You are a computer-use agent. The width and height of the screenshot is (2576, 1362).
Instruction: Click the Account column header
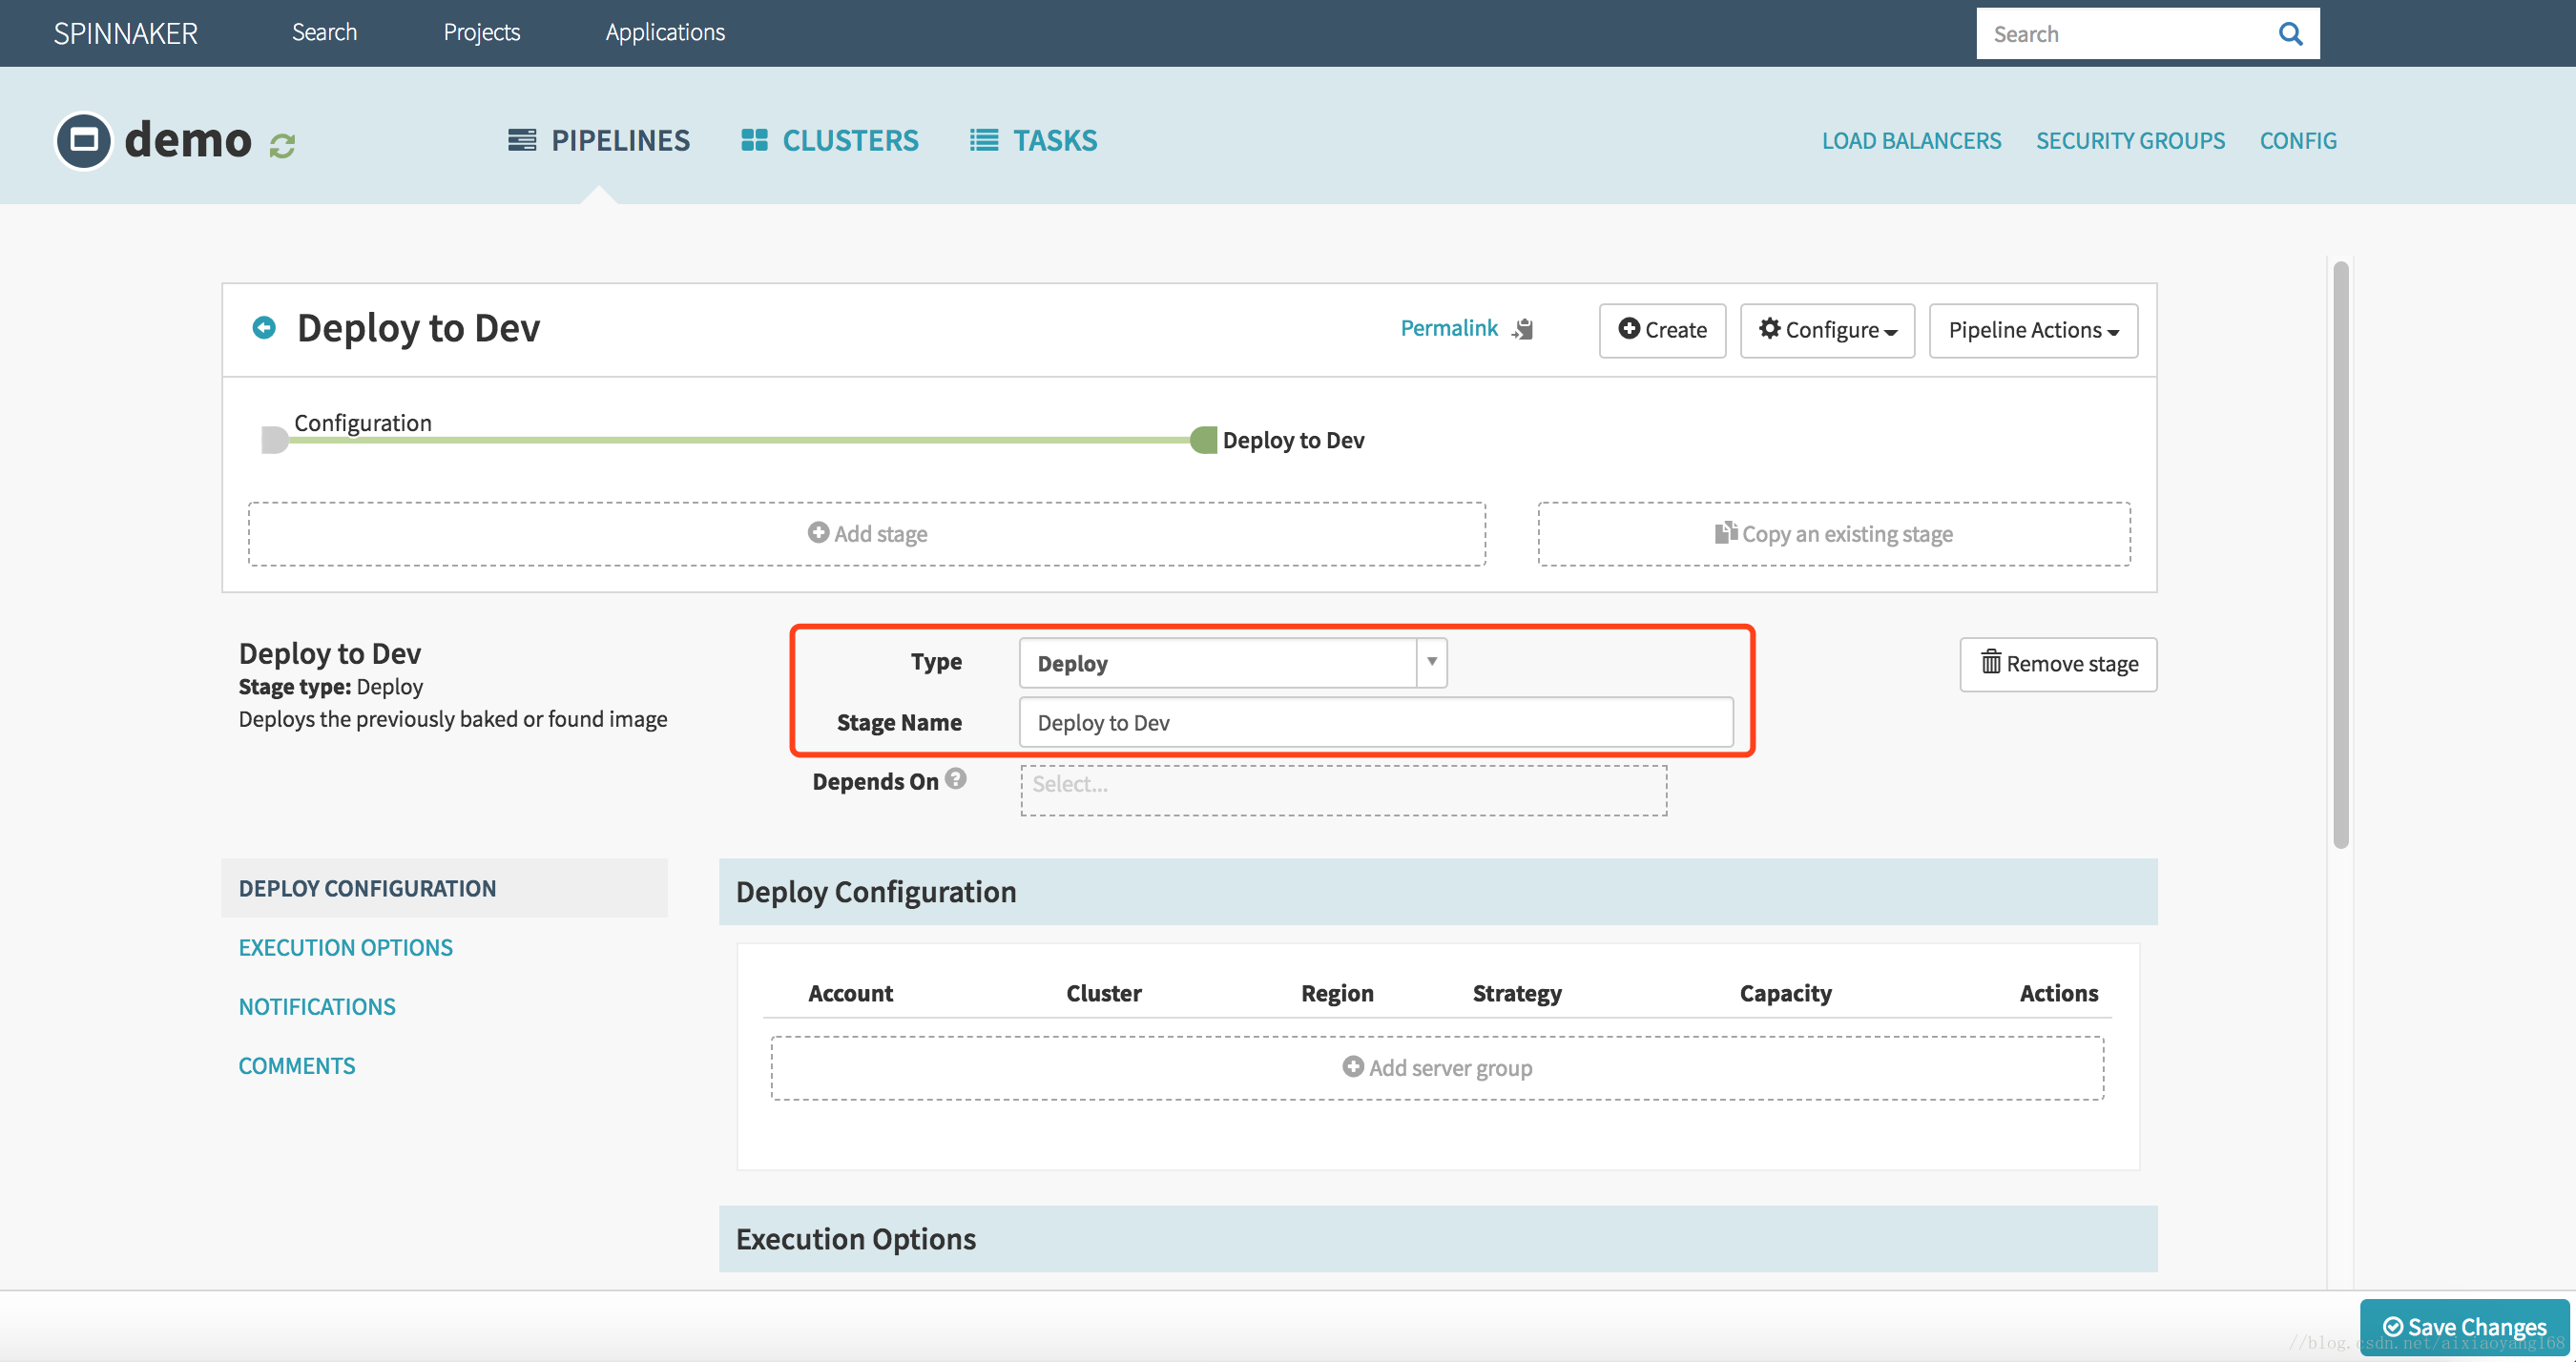(850, 993)
